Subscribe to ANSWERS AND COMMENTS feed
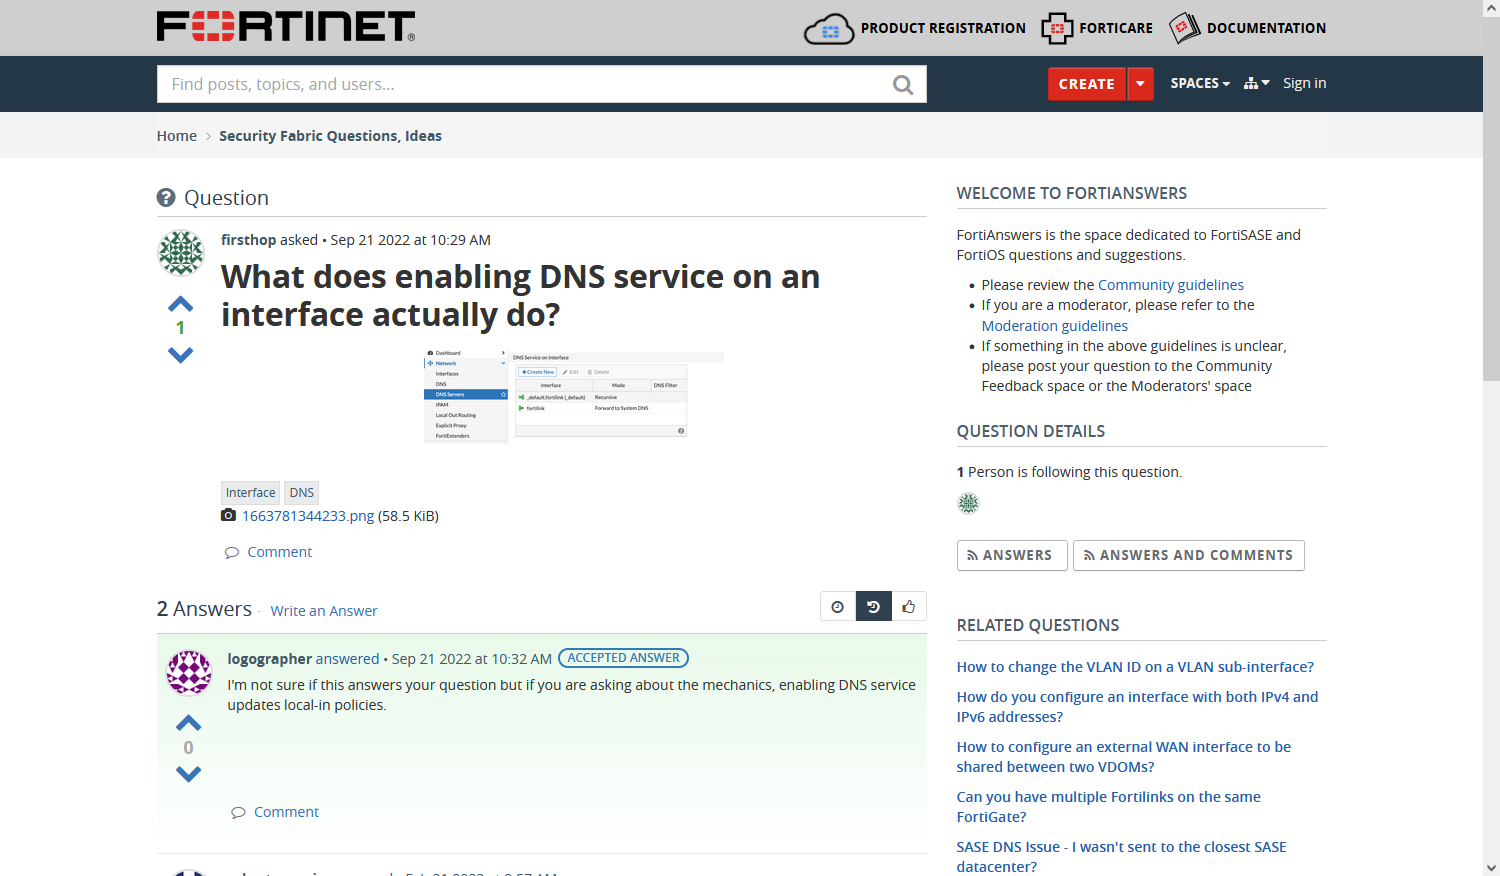This screenshot has height=876, width=1500. click(1189, 556)
